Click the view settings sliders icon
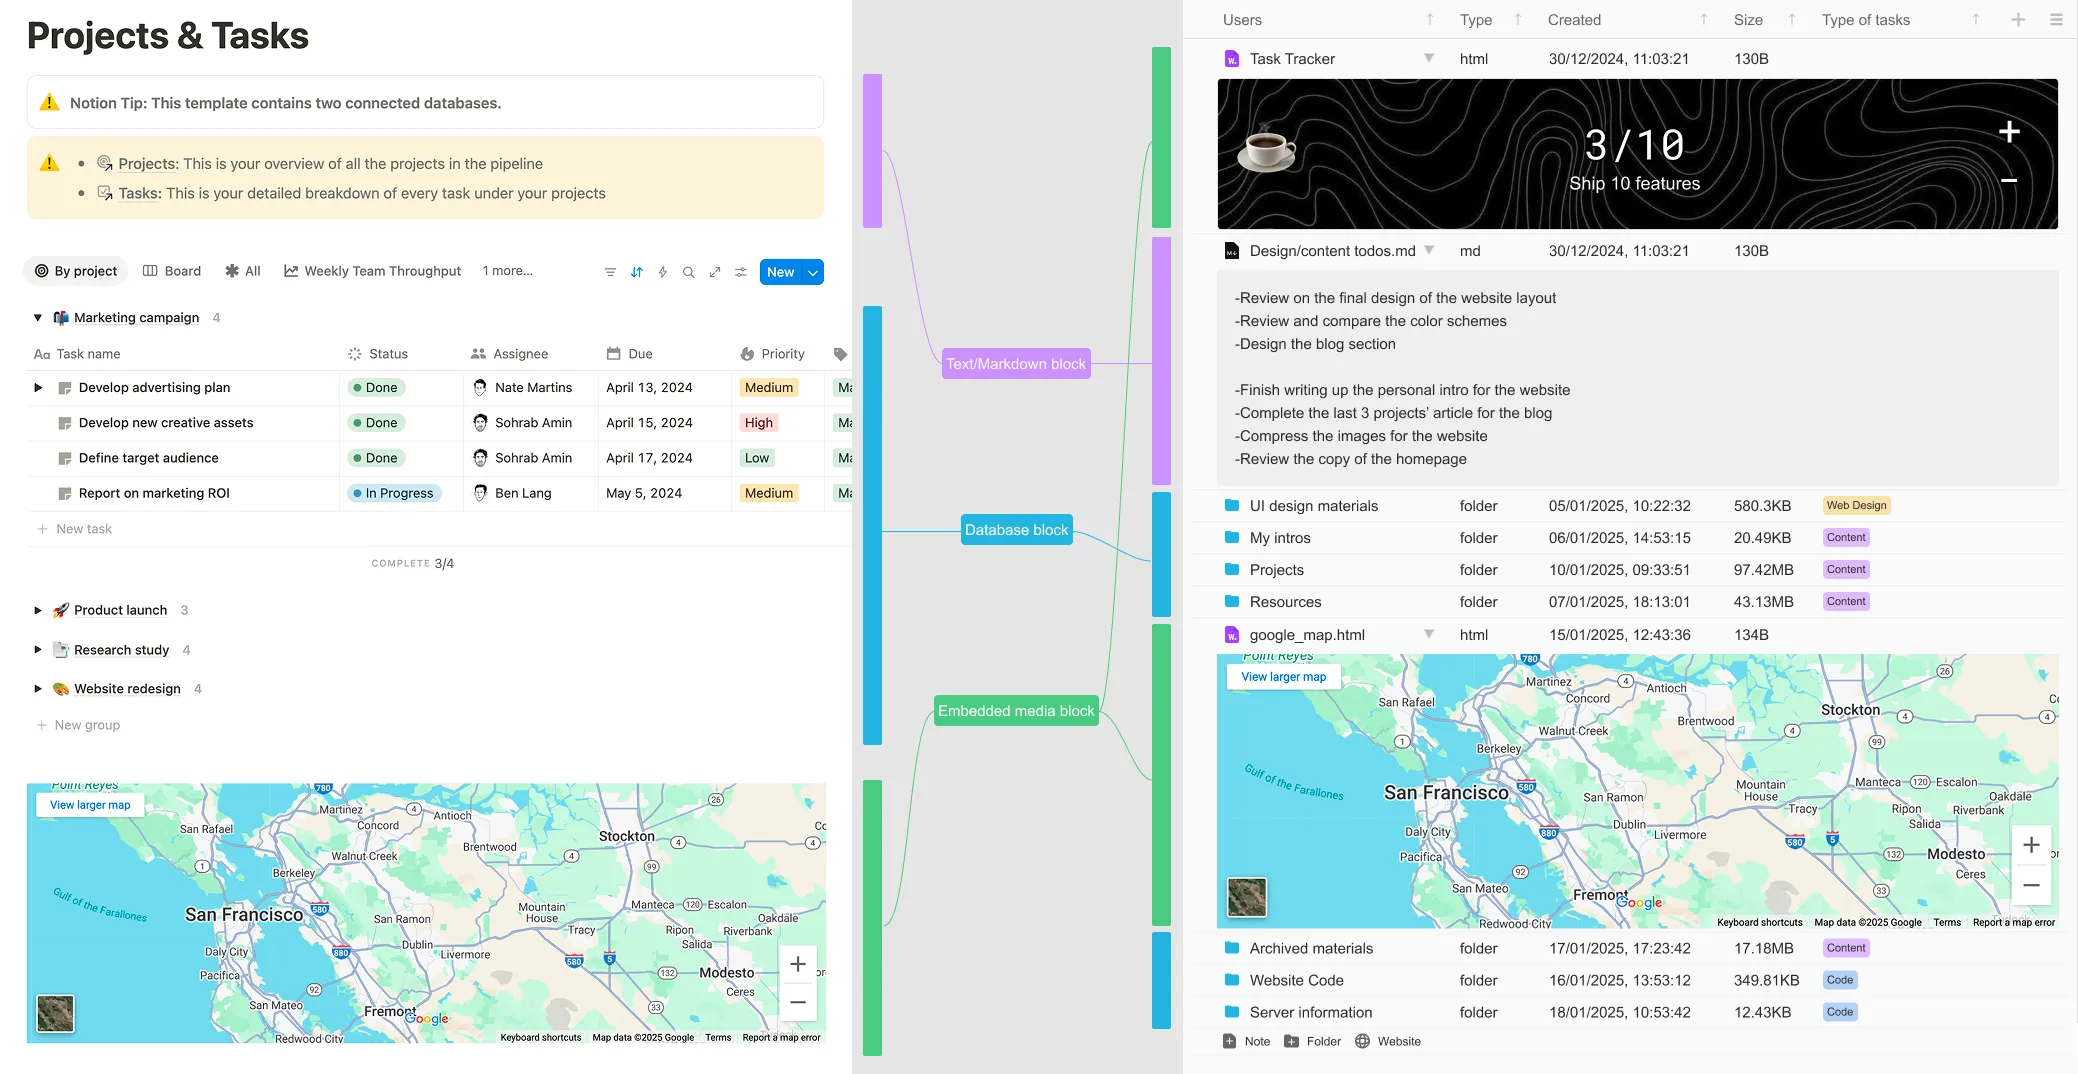 (741, 272)
